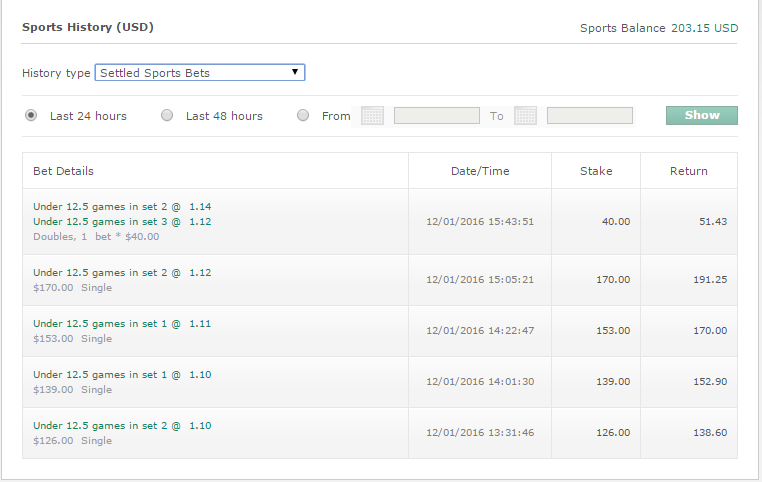Click the Return column header

tap(689, 171)
